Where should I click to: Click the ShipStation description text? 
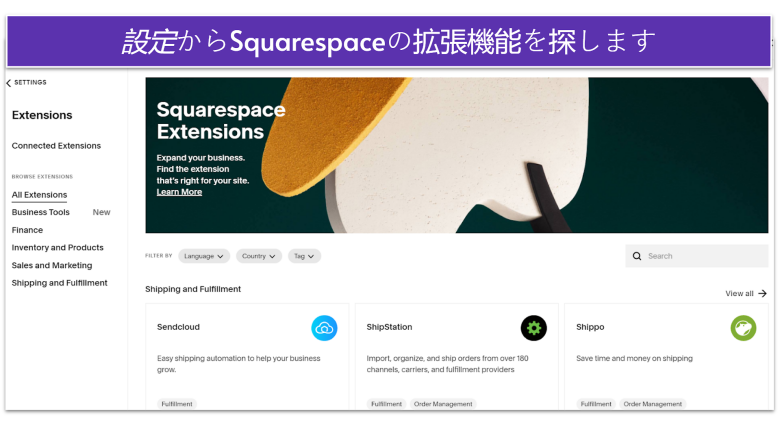[x=447, y=364]
